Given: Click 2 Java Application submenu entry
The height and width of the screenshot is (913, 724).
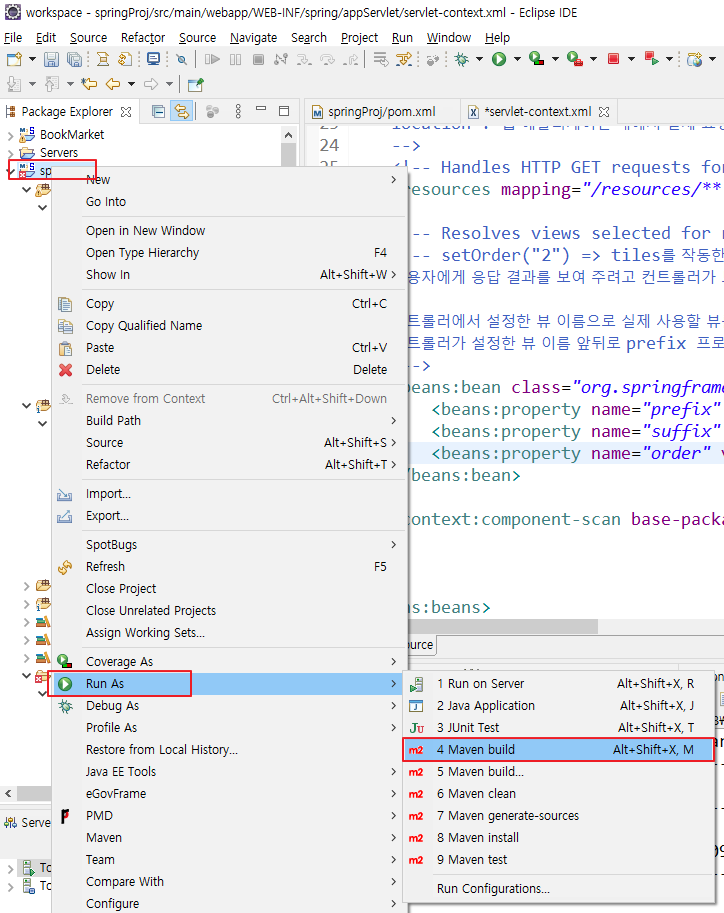Looking at the screenshot, I should (x=559, y=706).
